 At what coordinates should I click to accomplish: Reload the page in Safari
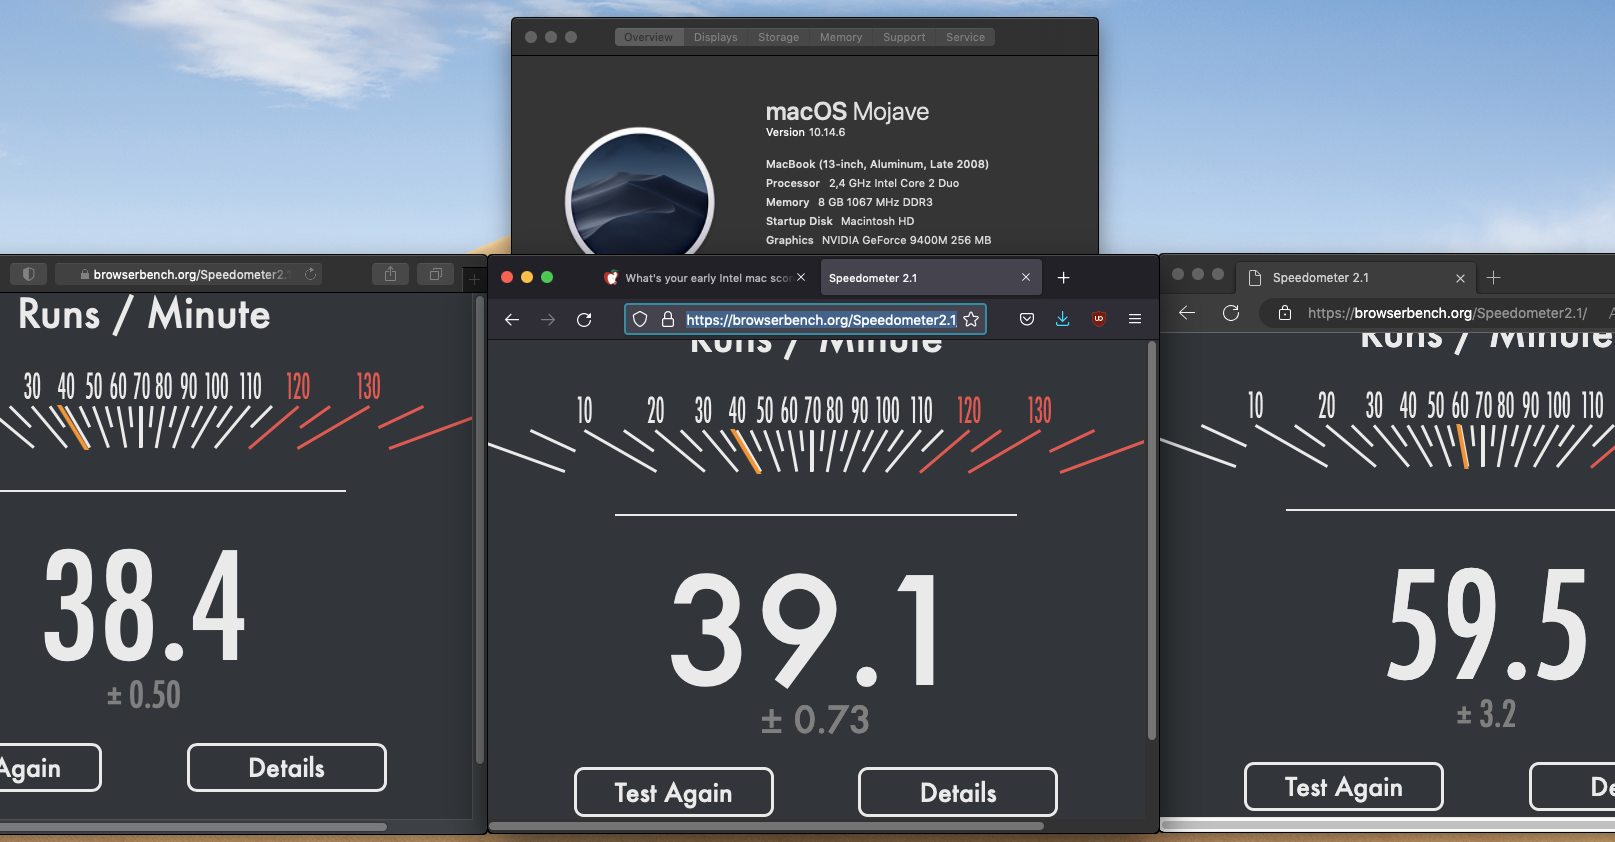pos(310,274)
